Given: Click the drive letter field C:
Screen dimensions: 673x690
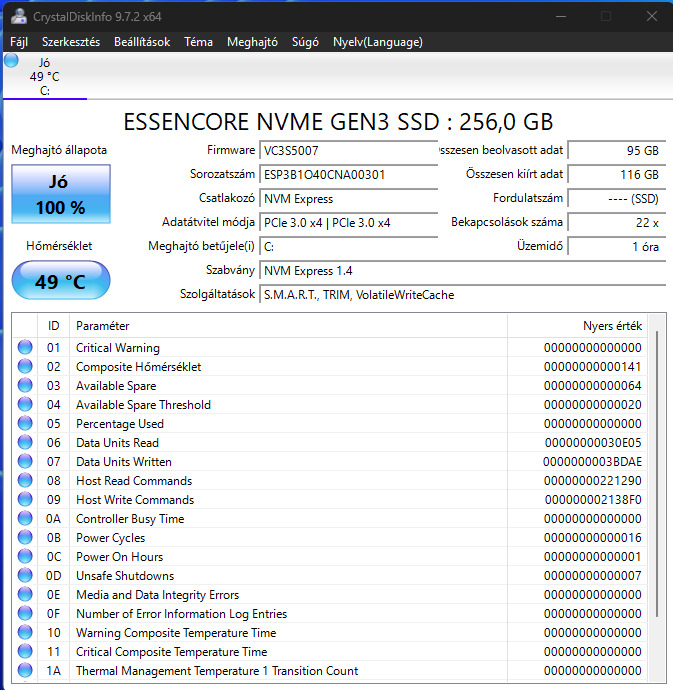Looking at the screenshot, I should click(349, 247).
